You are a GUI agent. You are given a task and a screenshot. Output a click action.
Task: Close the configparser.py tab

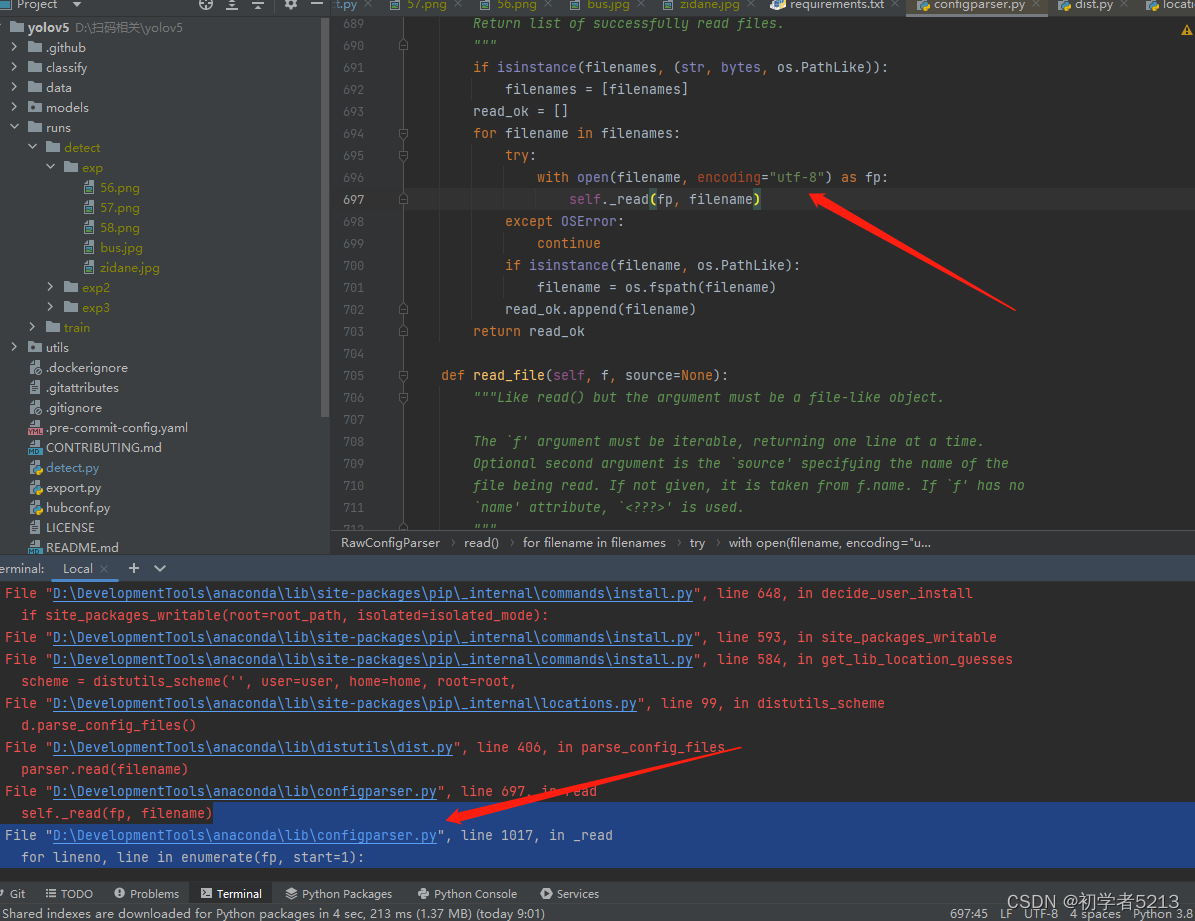coord(1036,5)
